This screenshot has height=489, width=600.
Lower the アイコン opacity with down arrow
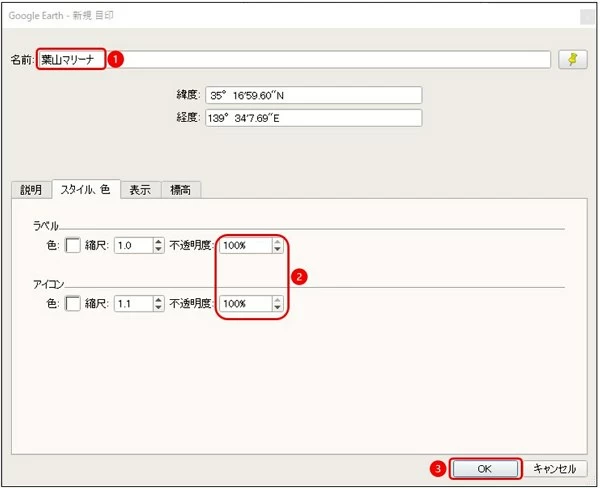coord(277,308)
